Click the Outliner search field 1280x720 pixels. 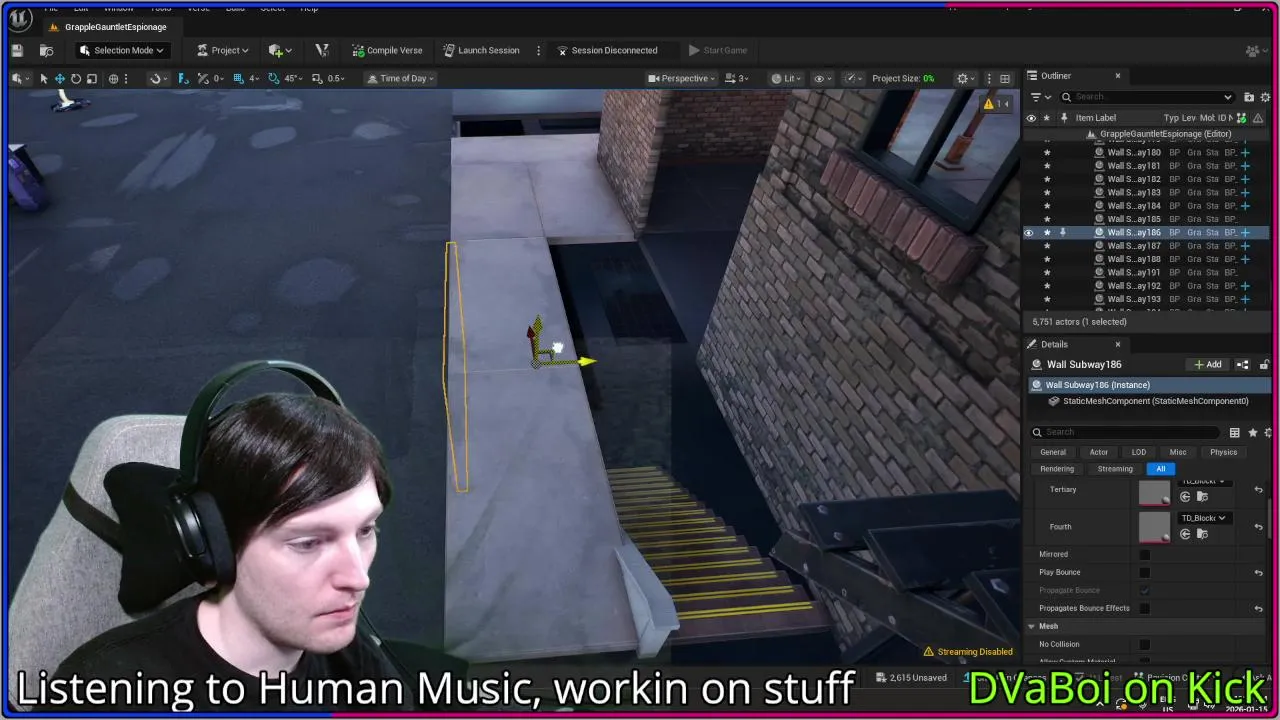pos(1148,97)
